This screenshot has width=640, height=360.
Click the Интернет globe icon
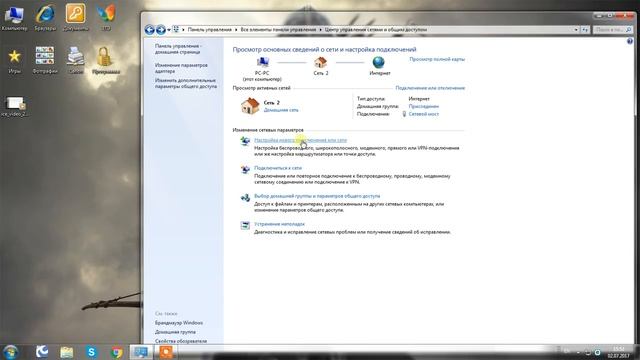(379, 62)
